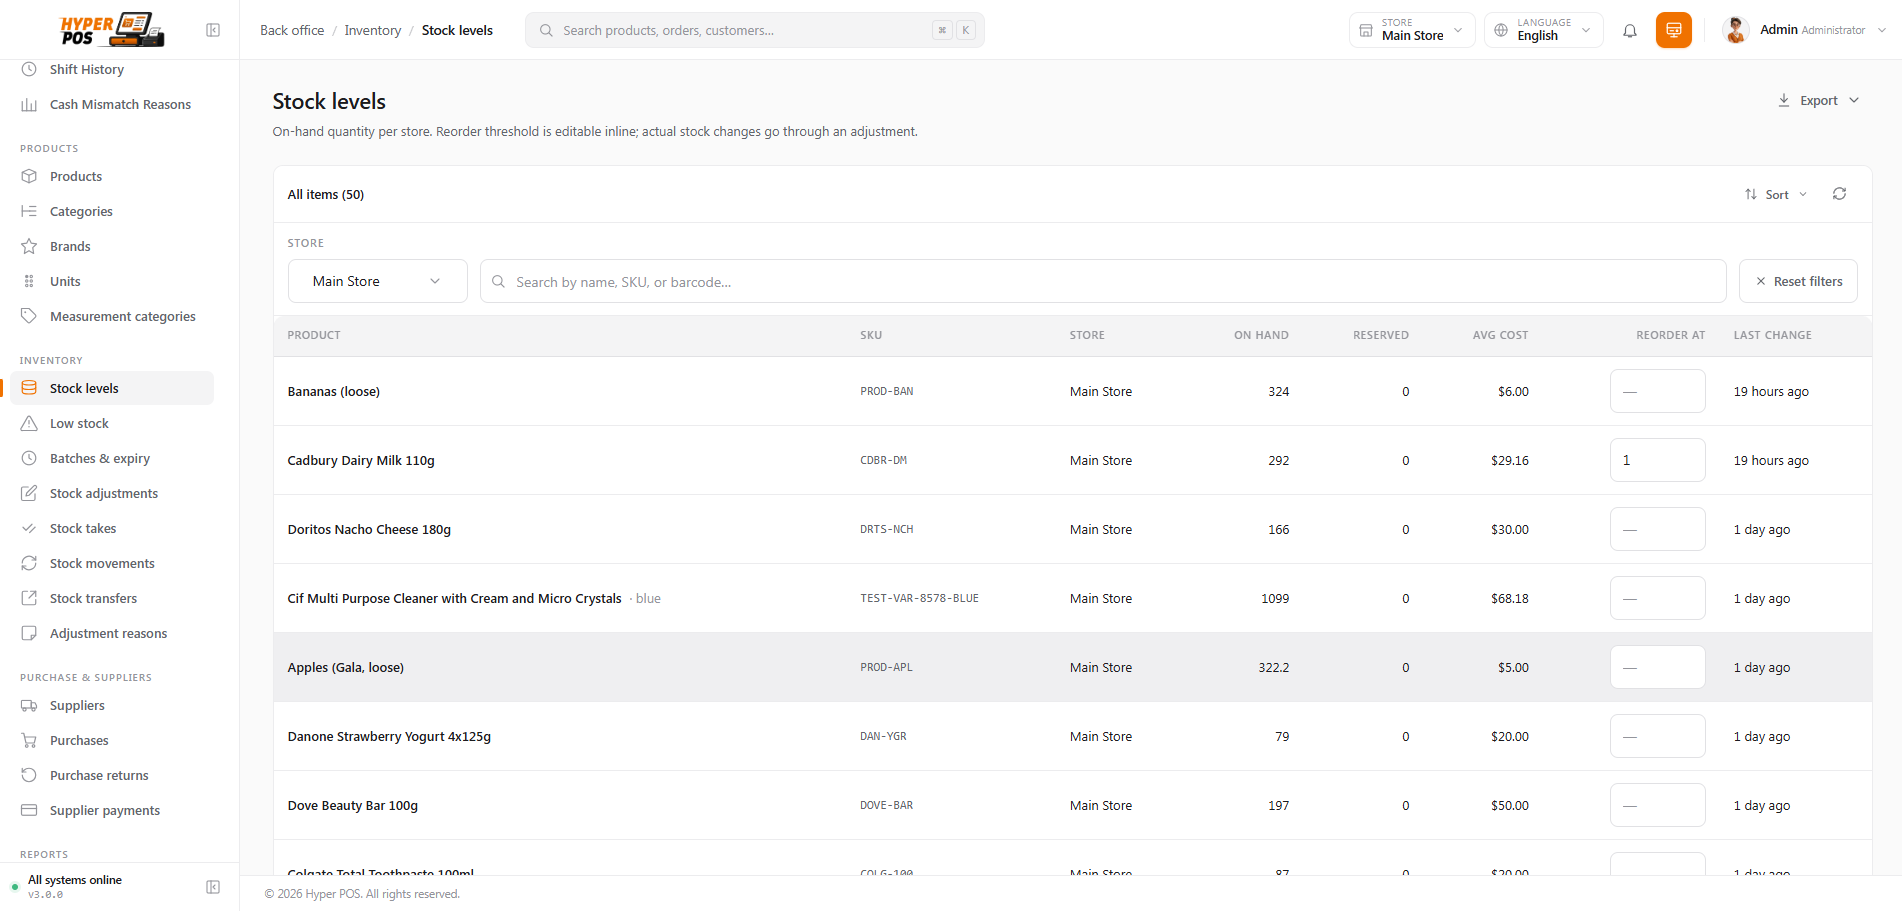Edit reorder threshold for Dove Beauty Bar
Image resolution: width=1902 pixels, height=911 pixels.
click(x=1657, y=805)
